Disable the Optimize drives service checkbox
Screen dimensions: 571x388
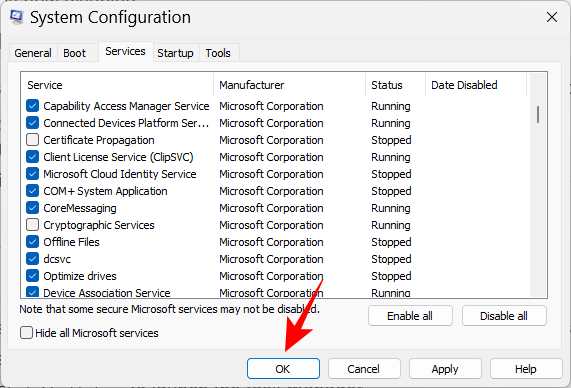[x=32, y=276]
